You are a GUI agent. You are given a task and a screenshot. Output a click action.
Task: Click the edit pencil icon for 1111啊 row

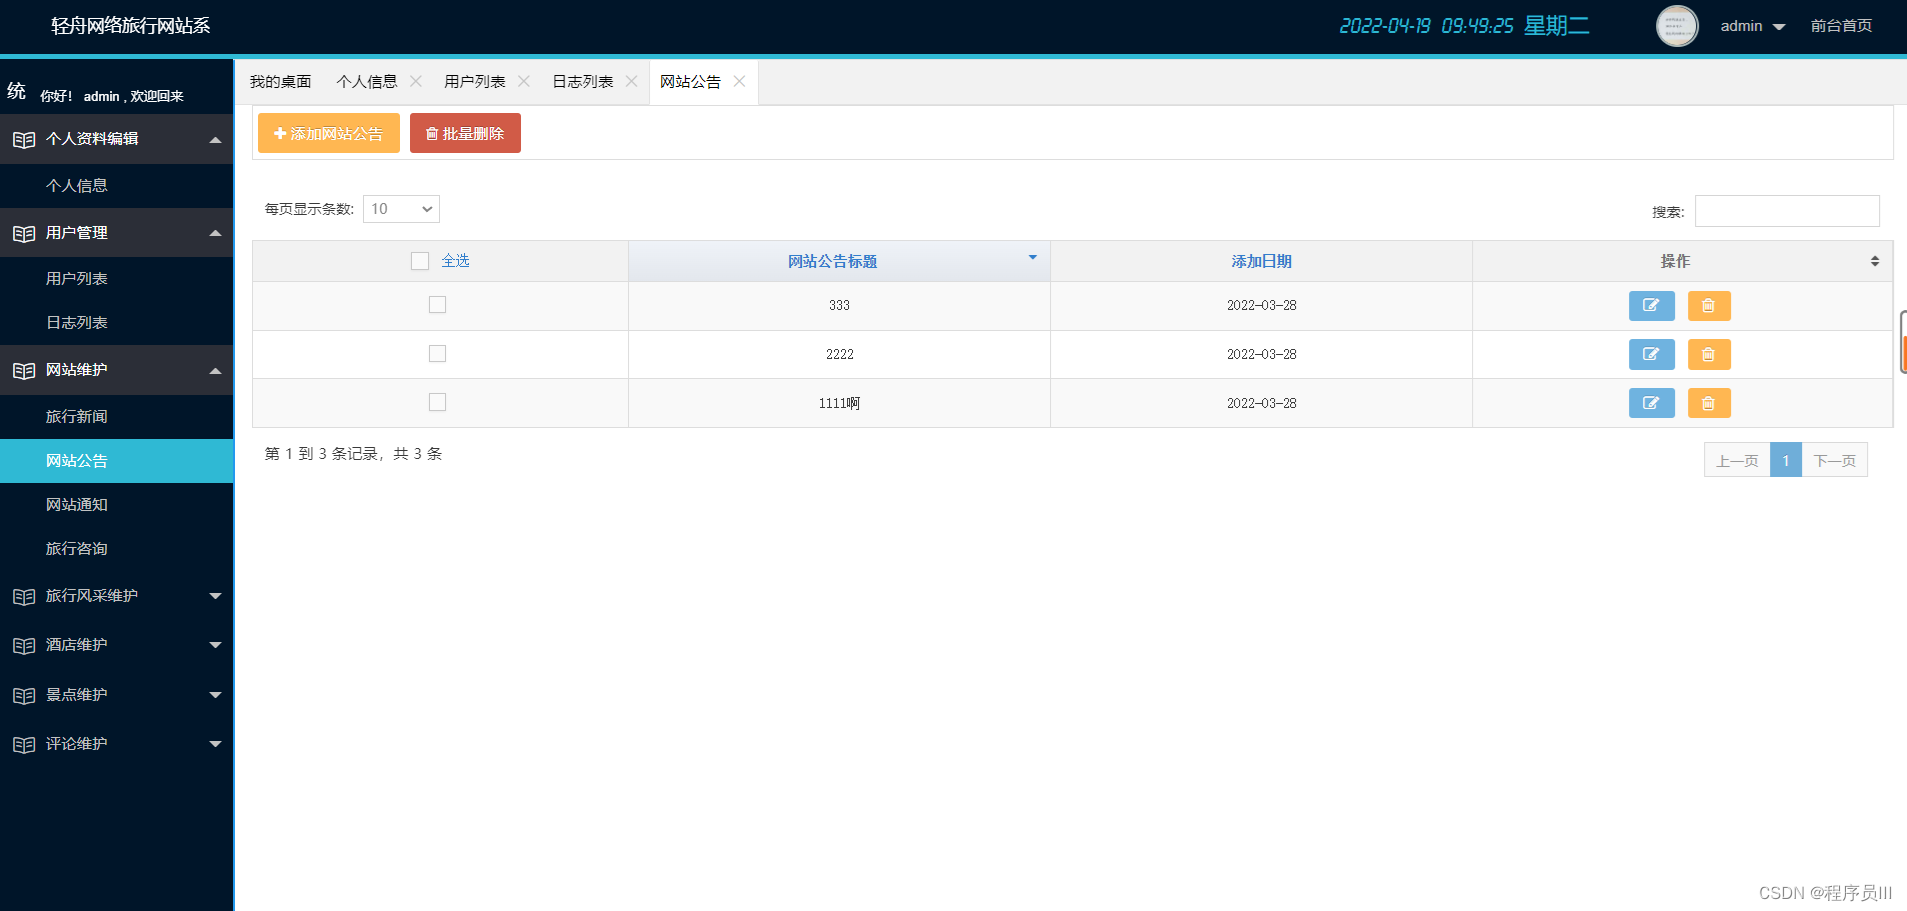point(1650,403)
